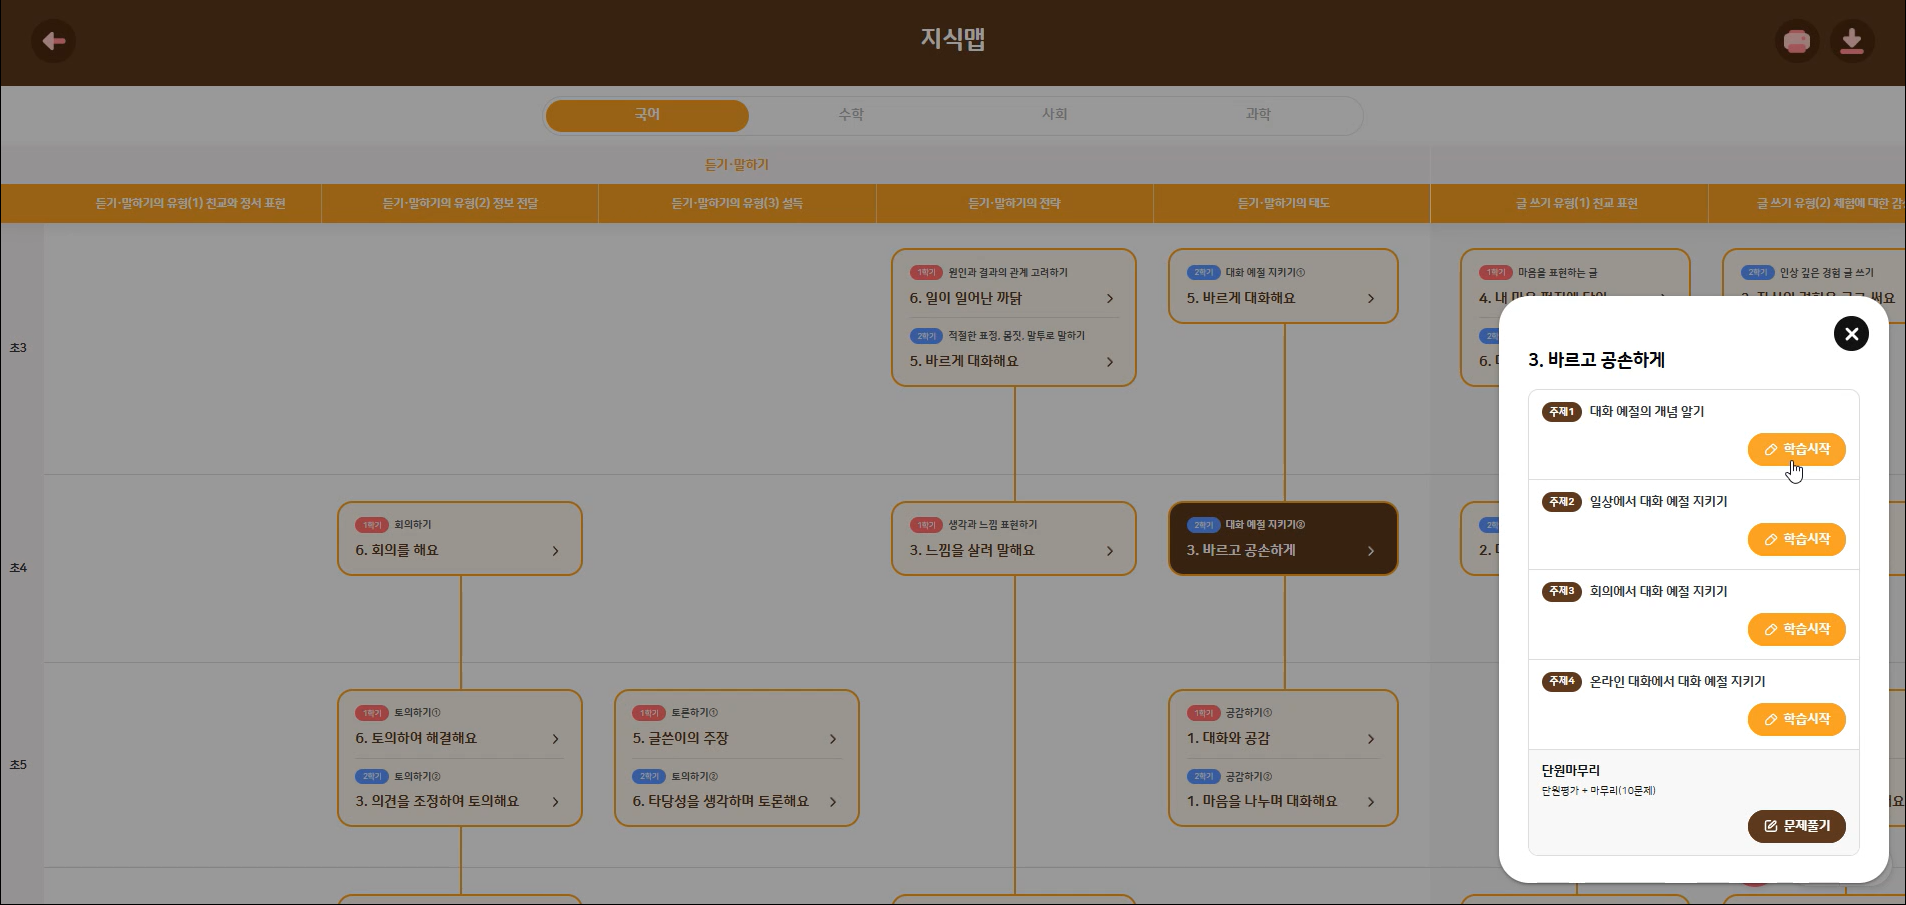
Task: Select the 국어 subject tab
Action: pyautogui.click(x=647, y=115)
